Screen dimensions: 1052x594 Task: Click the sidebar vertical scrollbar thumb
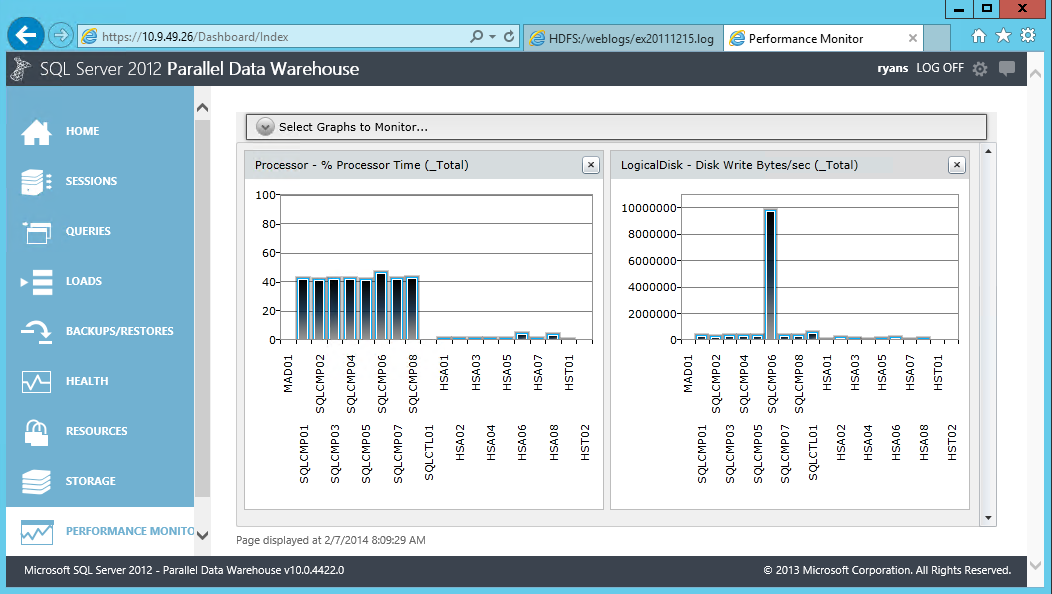[x=202, y=309]
